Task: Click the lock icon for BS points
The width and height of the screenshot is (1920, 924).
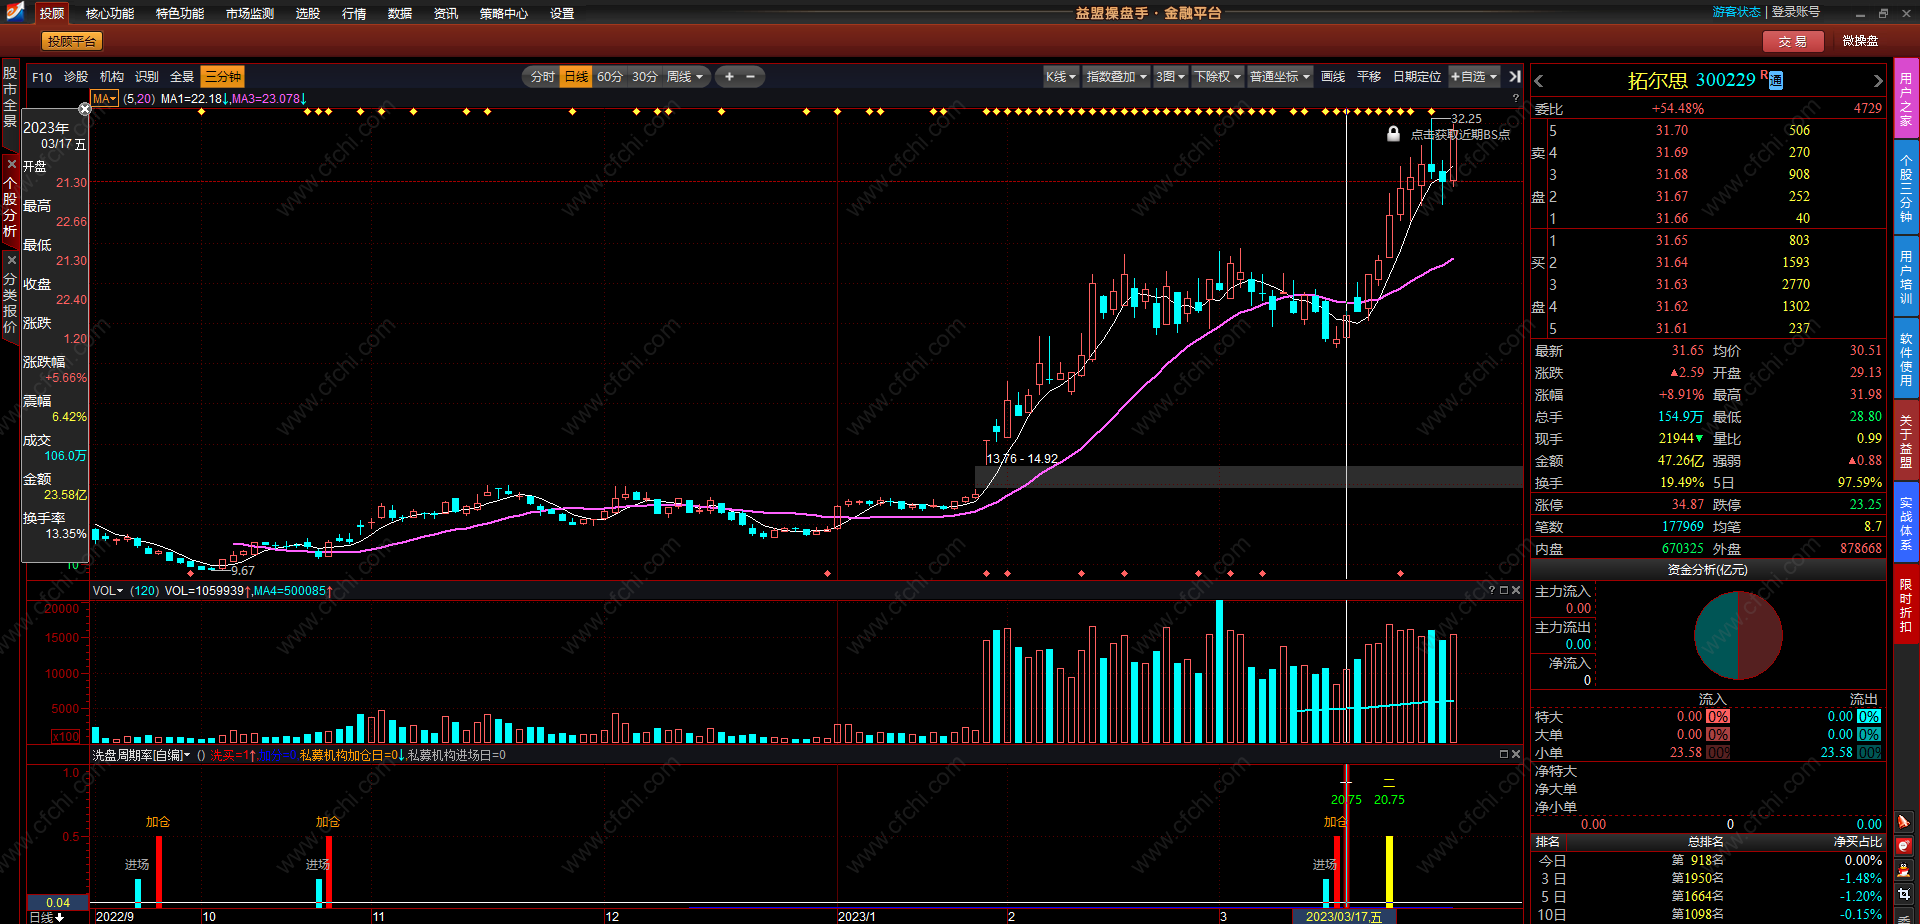Action: point(1393,134)
